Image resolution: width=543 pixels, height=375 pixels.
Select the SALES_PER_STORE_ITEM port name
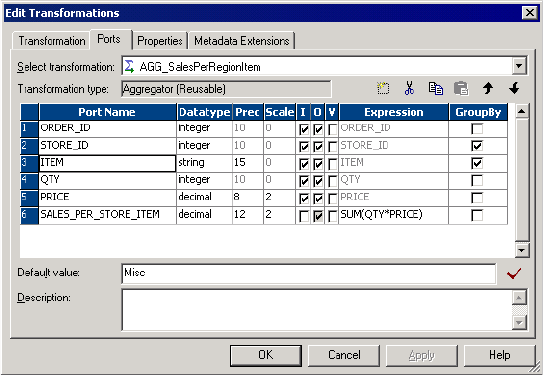tap(107, 215)
